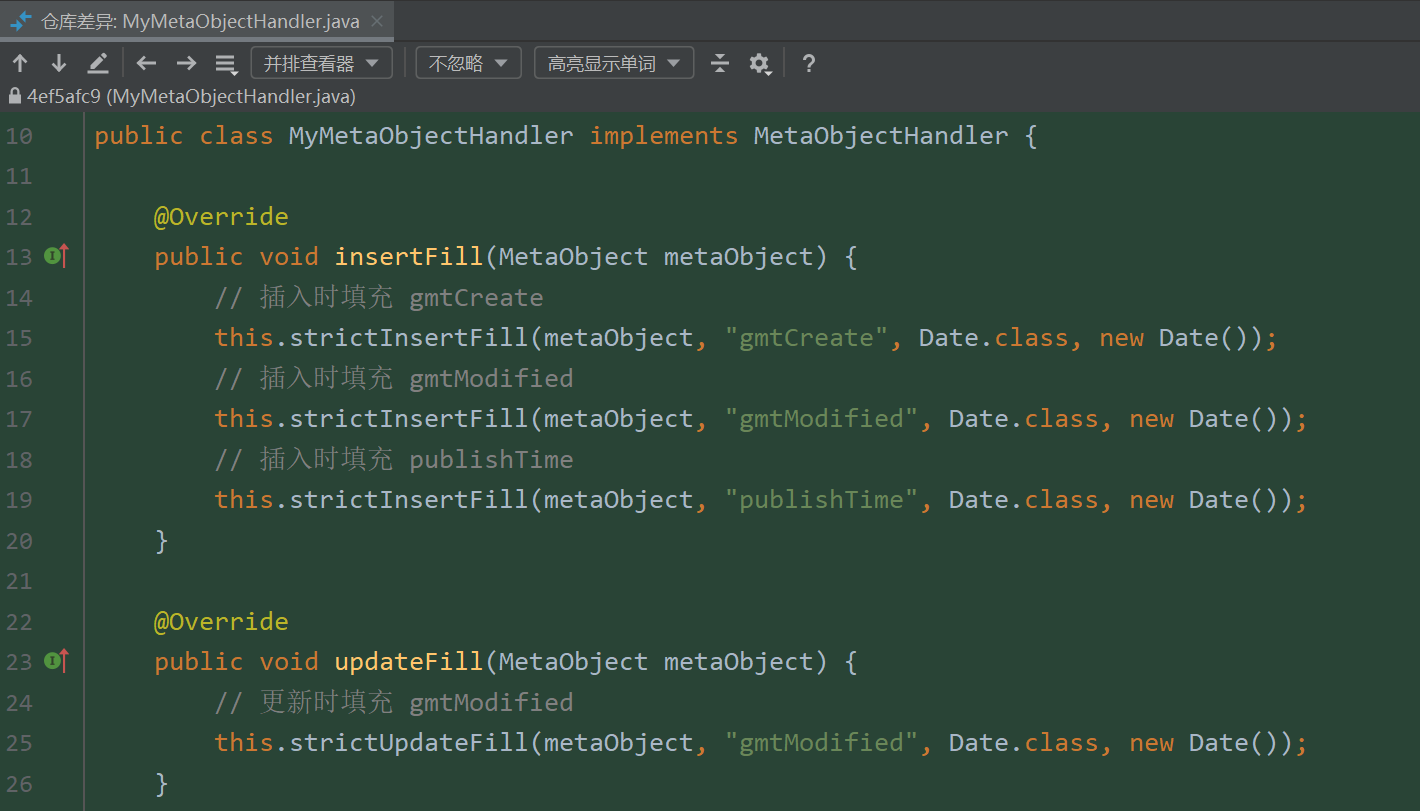This screenshot has width=1420, height=811.
Task: Click the lock icon beside revision 4ef5afc9
Action: (x=14, y=97)
